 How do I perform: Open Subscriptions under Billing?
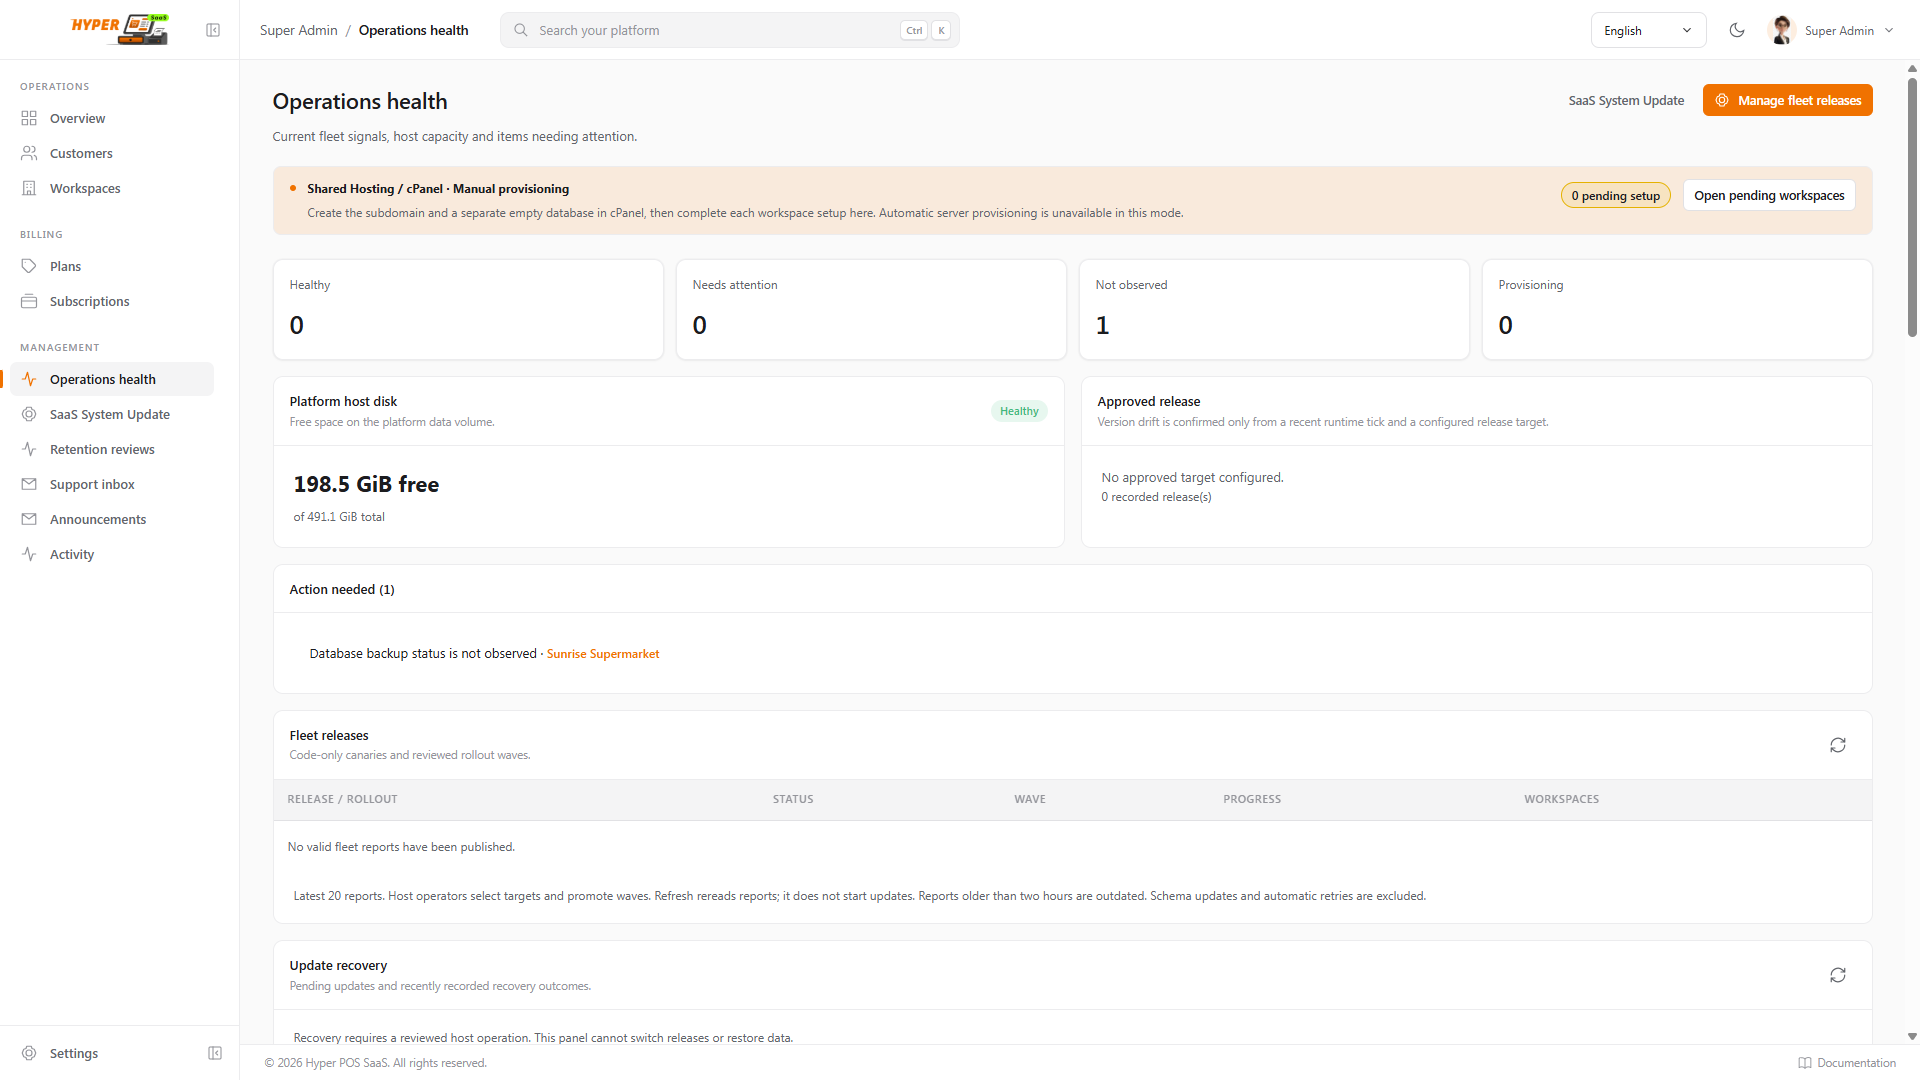[x=112, y=301]
